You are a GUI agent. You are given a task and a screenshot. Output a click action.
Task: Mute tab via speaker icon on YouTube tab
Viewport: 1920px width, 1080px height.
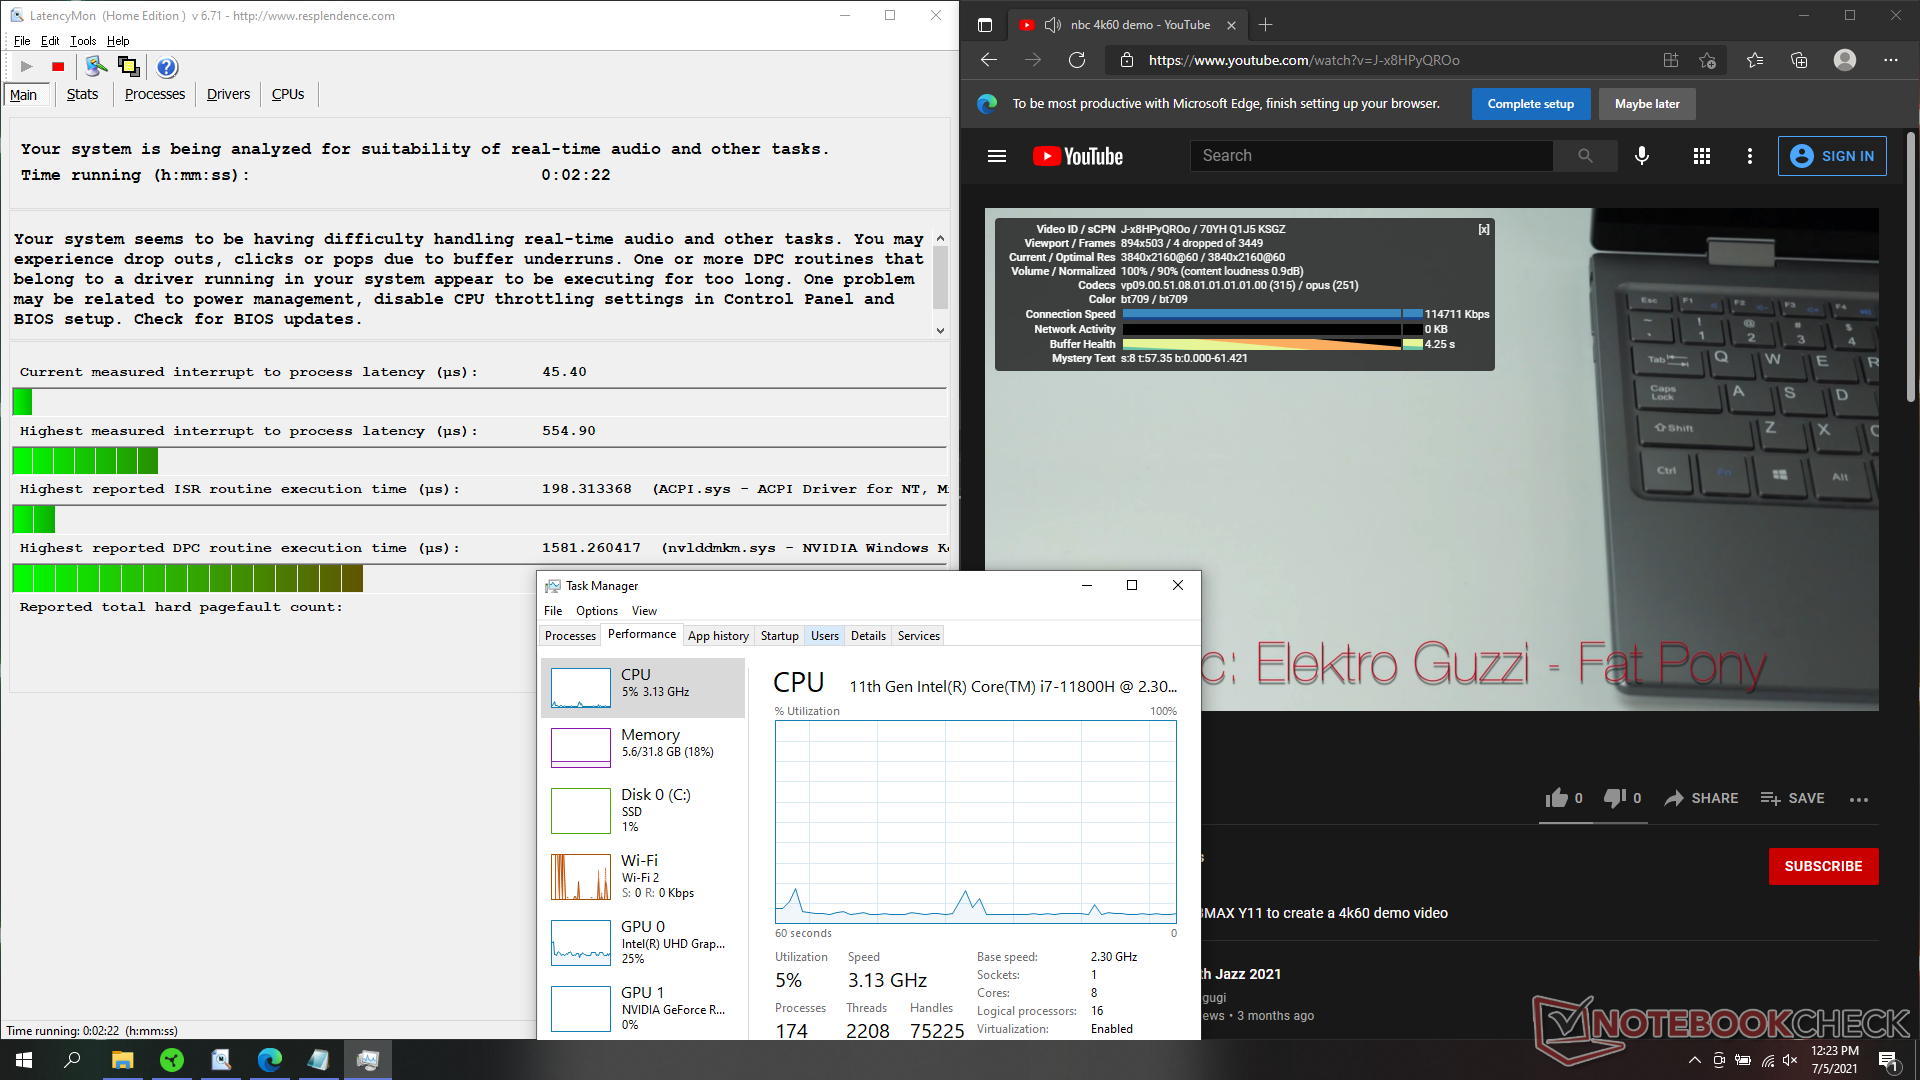point(1052,25)
